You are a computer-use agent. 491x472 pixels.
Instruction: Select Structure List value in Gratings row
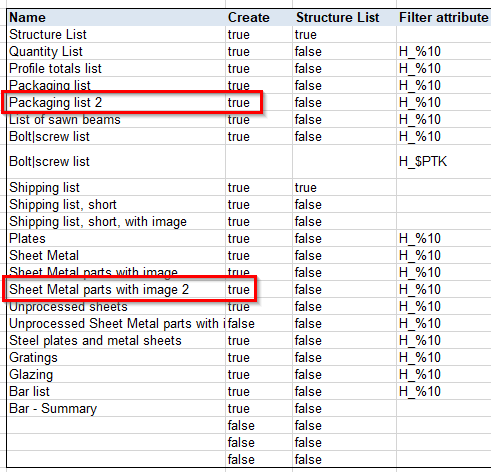(x=344, y=357)
